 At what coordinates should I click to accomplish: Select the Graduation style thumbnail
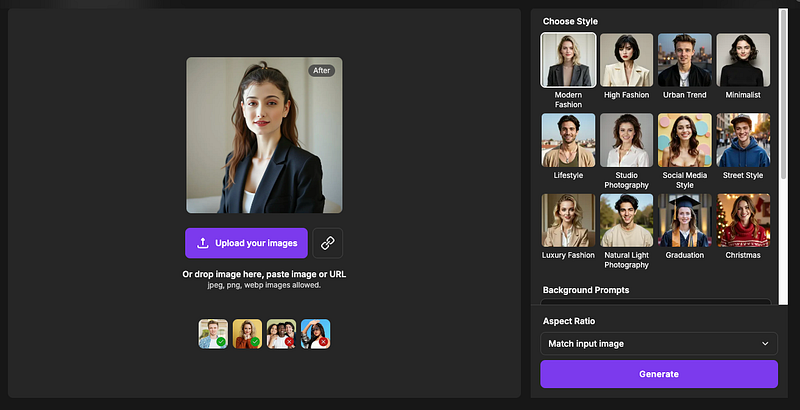coord(685,220)
